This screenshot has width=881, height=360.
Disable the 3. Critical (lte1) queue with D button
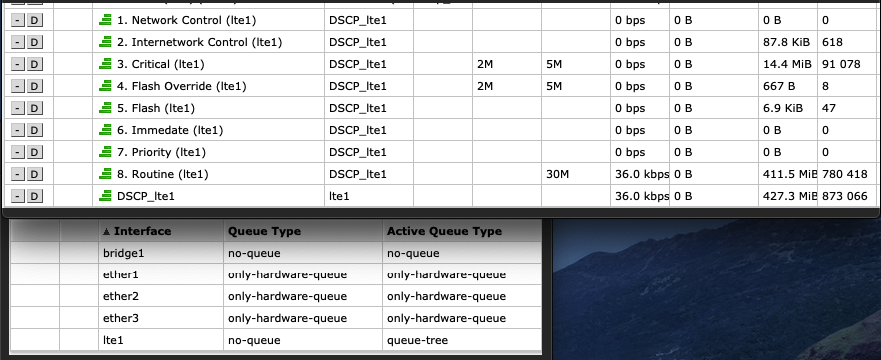click(34, 65)
